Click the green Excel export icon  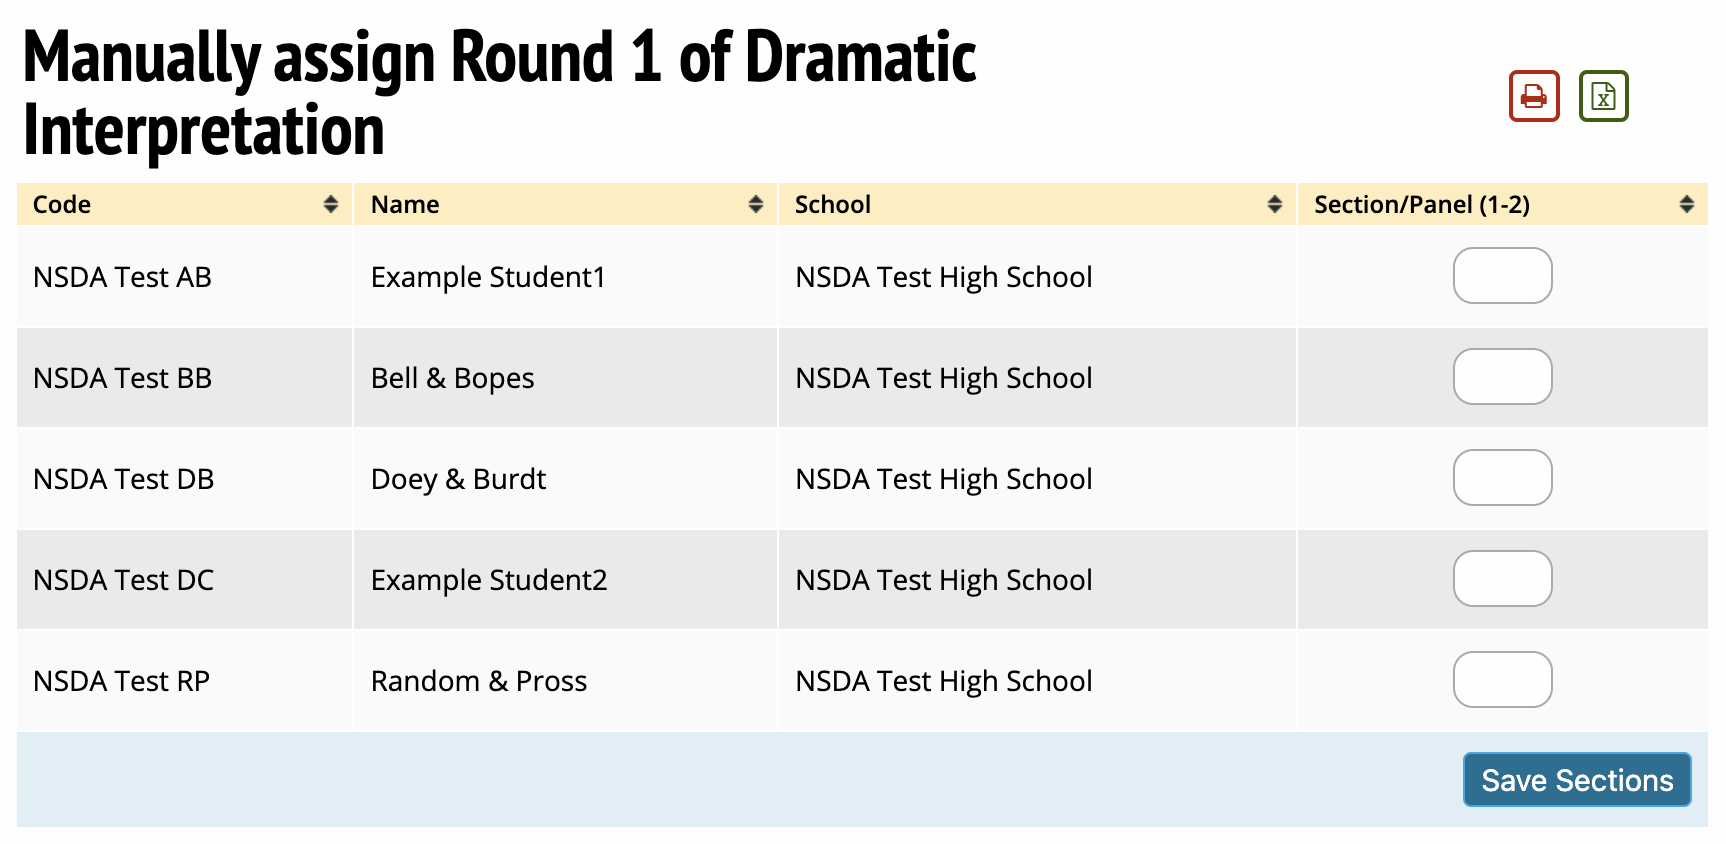coord(1603,96)
